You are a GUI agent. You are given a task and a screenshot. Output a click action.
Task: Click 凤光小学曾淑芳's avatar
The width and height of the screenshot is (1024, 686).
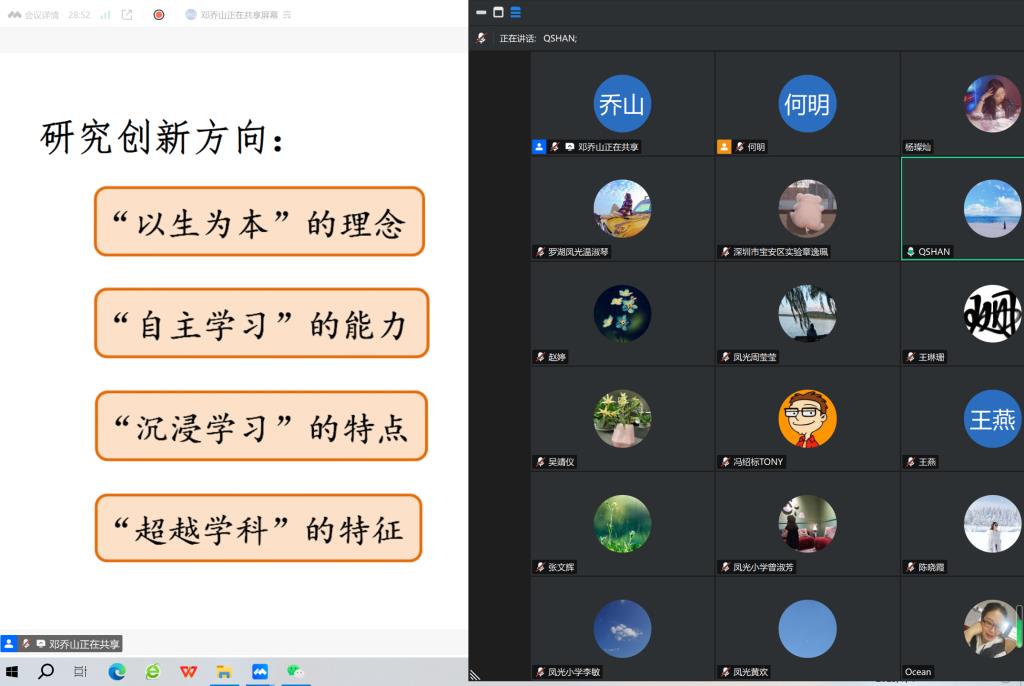tap(807, 524)
